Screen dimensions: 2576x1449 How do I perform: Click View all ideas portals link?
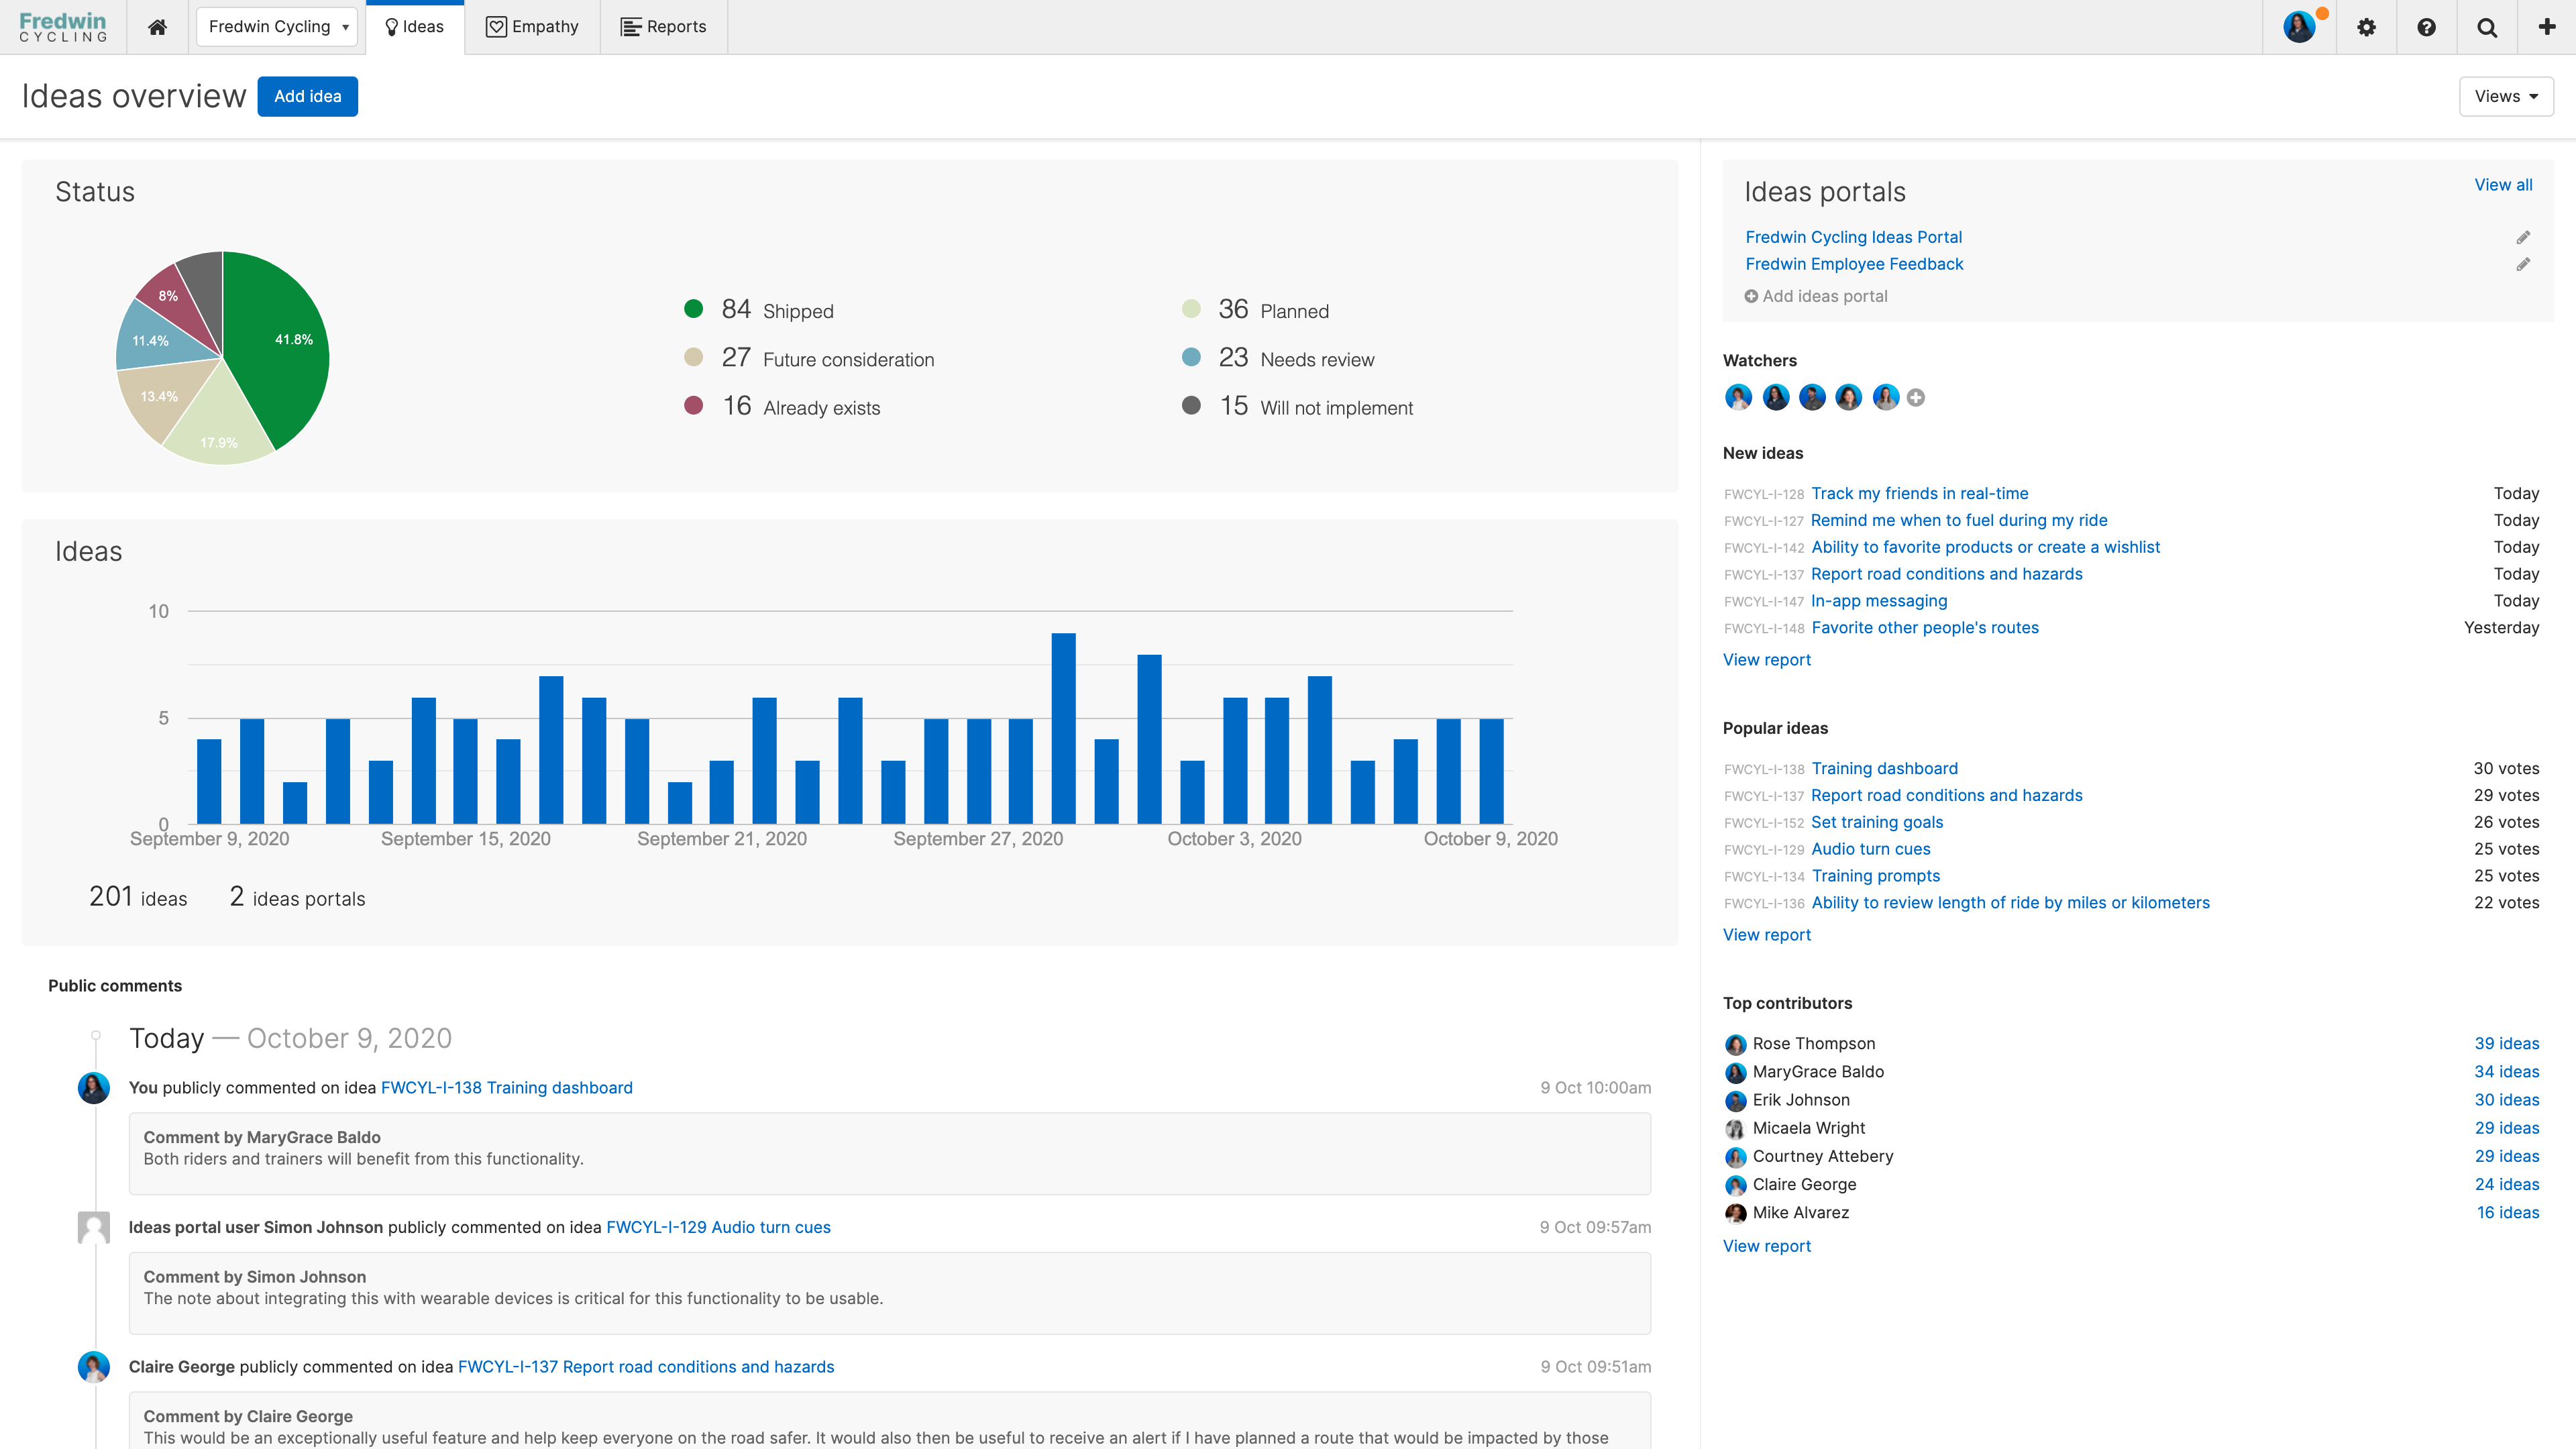[x=2503, y=185]
